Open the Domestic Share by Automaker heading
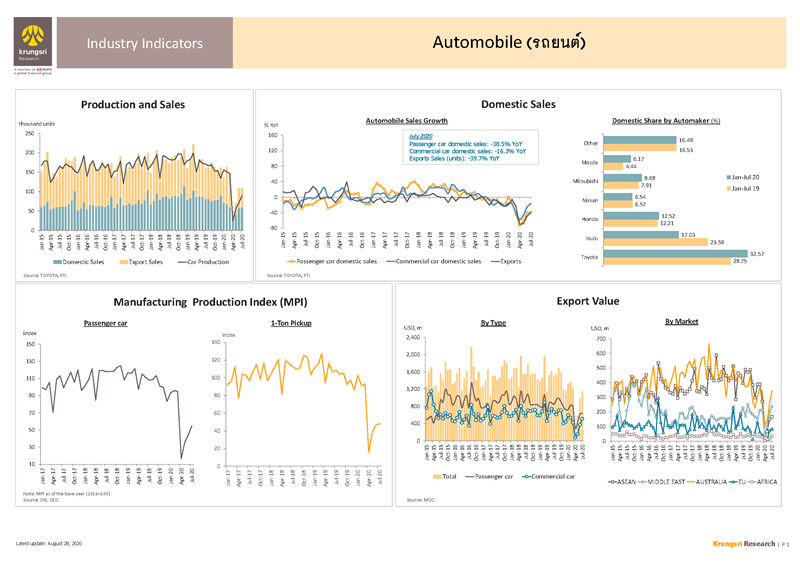 coord(666,120)
